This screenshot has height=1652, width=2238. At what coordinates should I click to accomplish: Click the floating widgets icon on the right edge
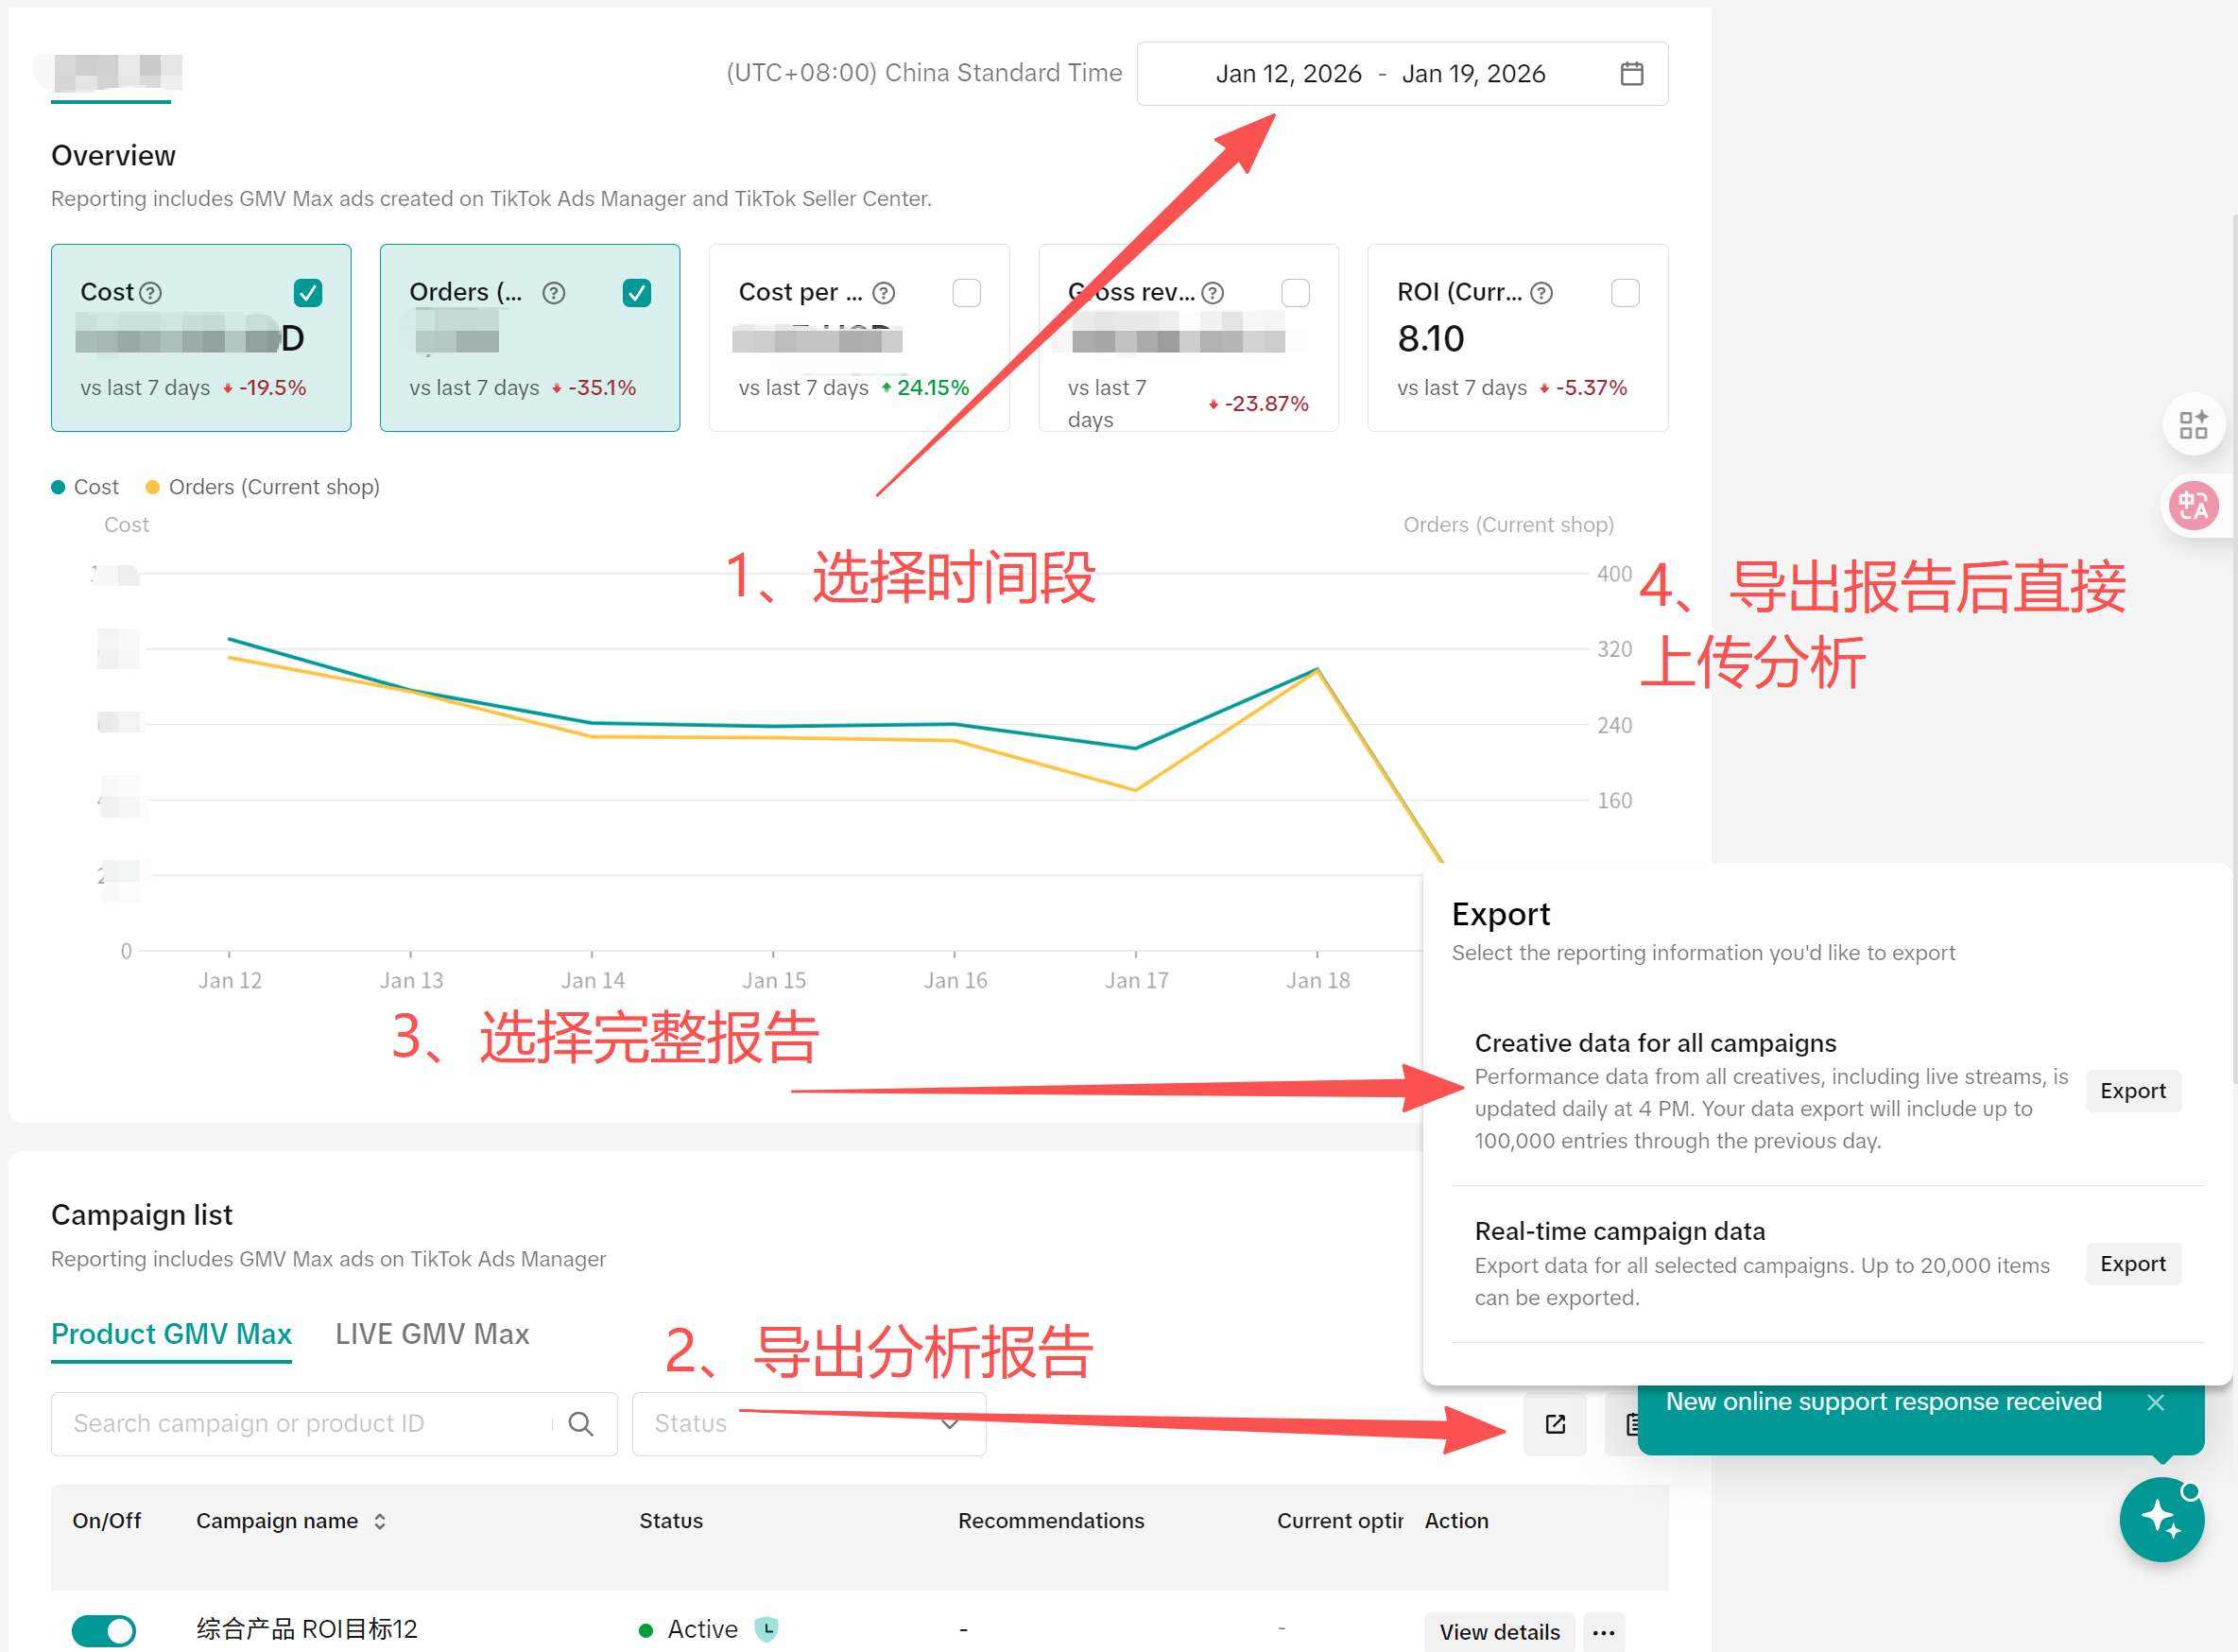point(2194,424)
